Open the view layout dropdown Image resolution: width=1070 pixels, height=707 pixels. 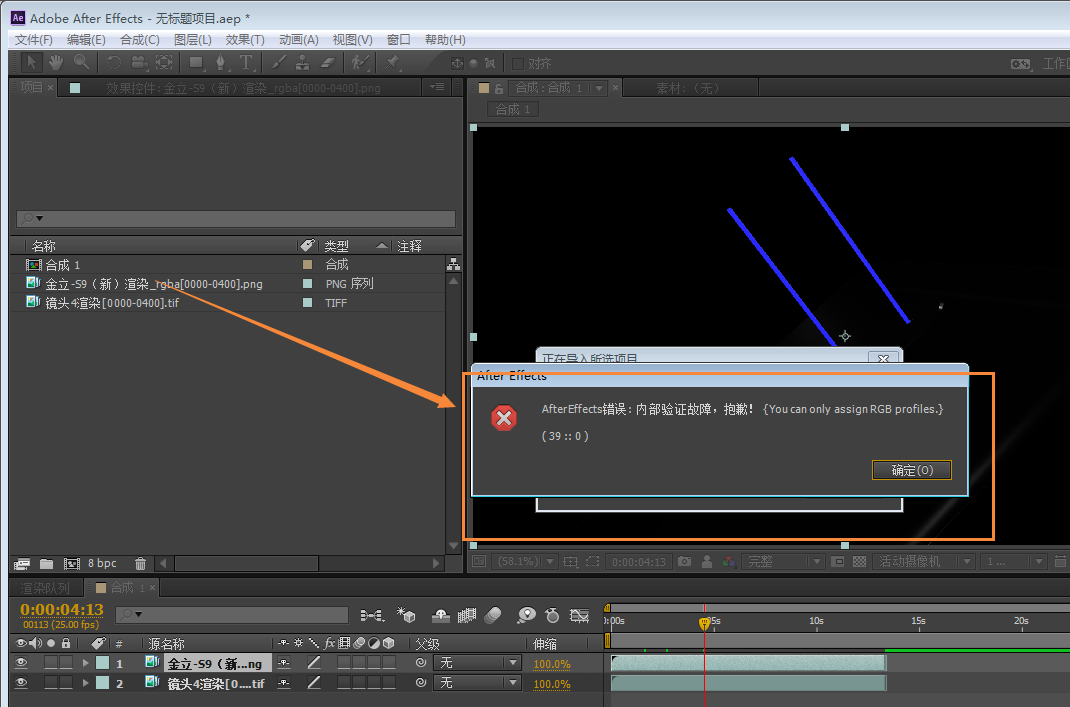[x=1013, y=562]
